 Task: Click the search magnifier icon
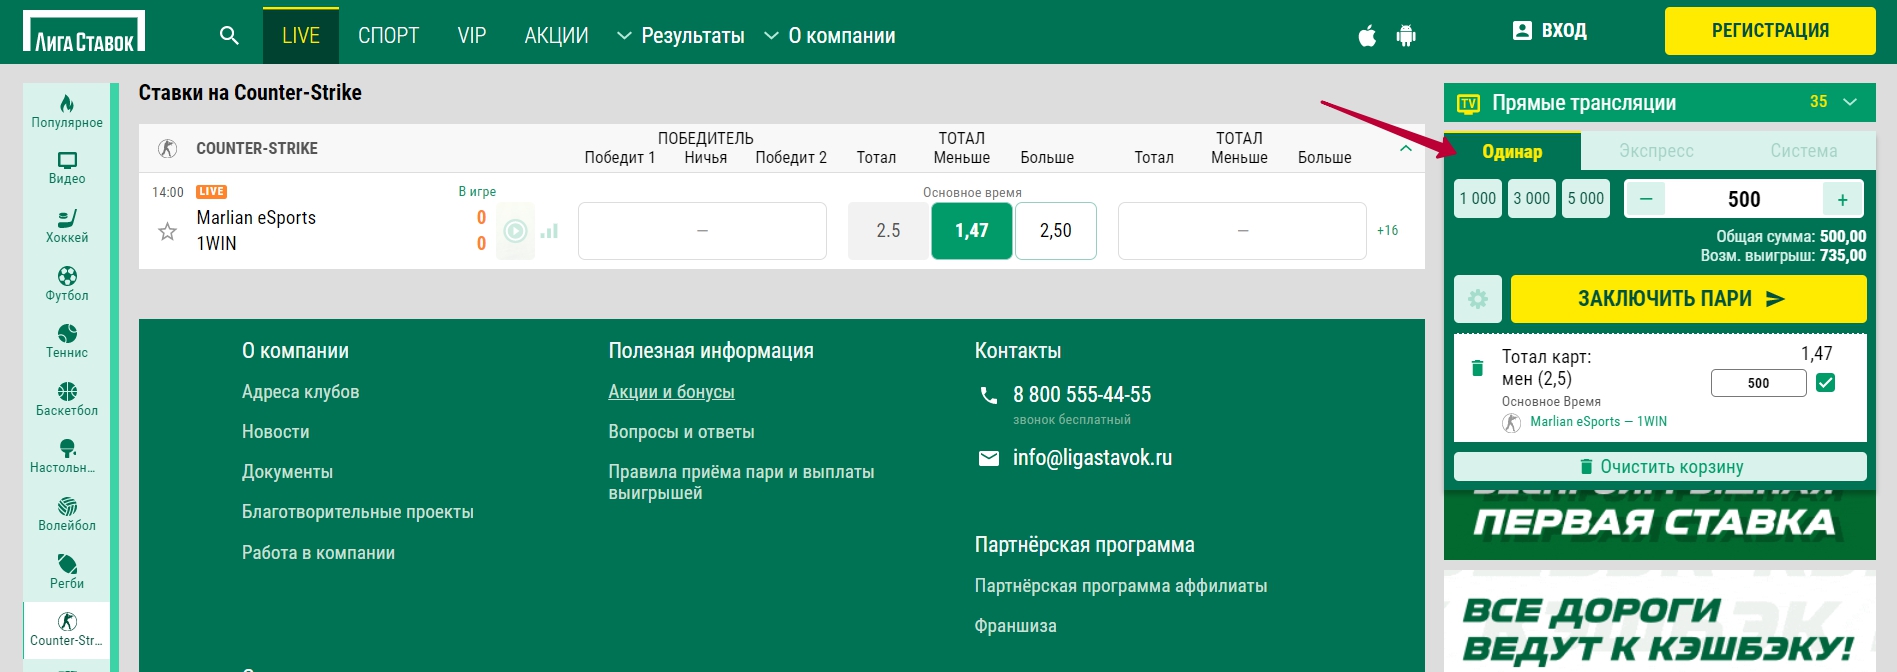[x=229, y=36]
